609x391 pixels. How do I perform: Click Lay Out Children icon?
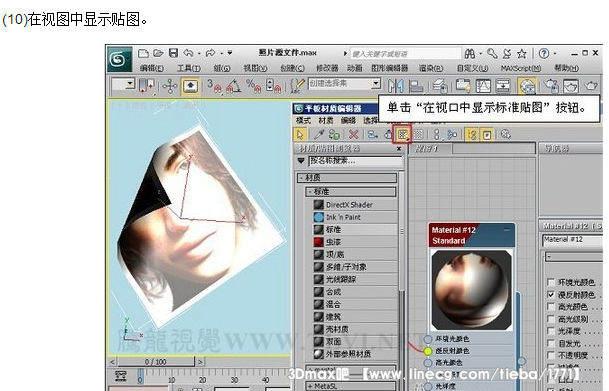tap(452, 134)
